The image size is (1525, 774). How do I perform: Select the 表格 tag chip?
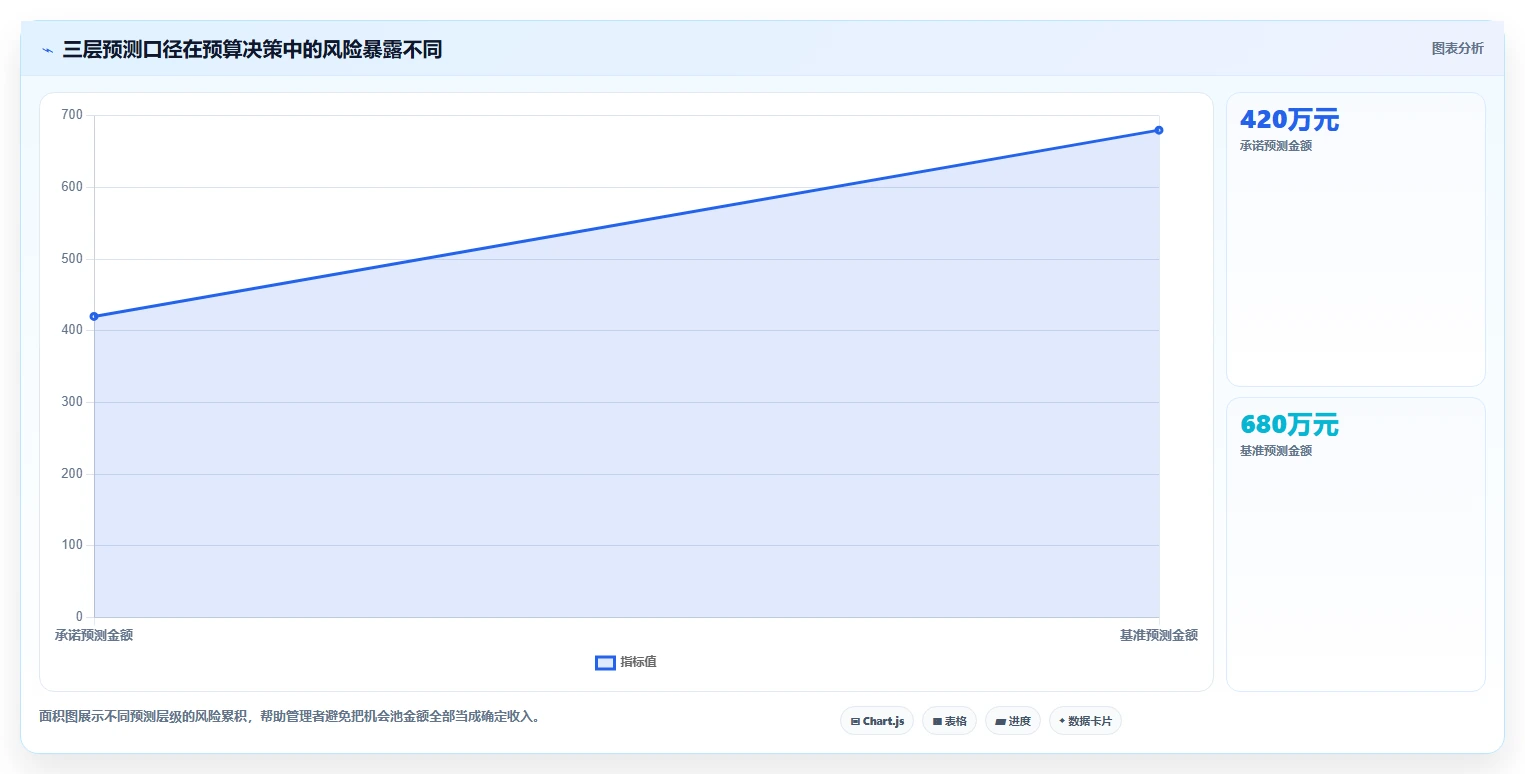949,721
